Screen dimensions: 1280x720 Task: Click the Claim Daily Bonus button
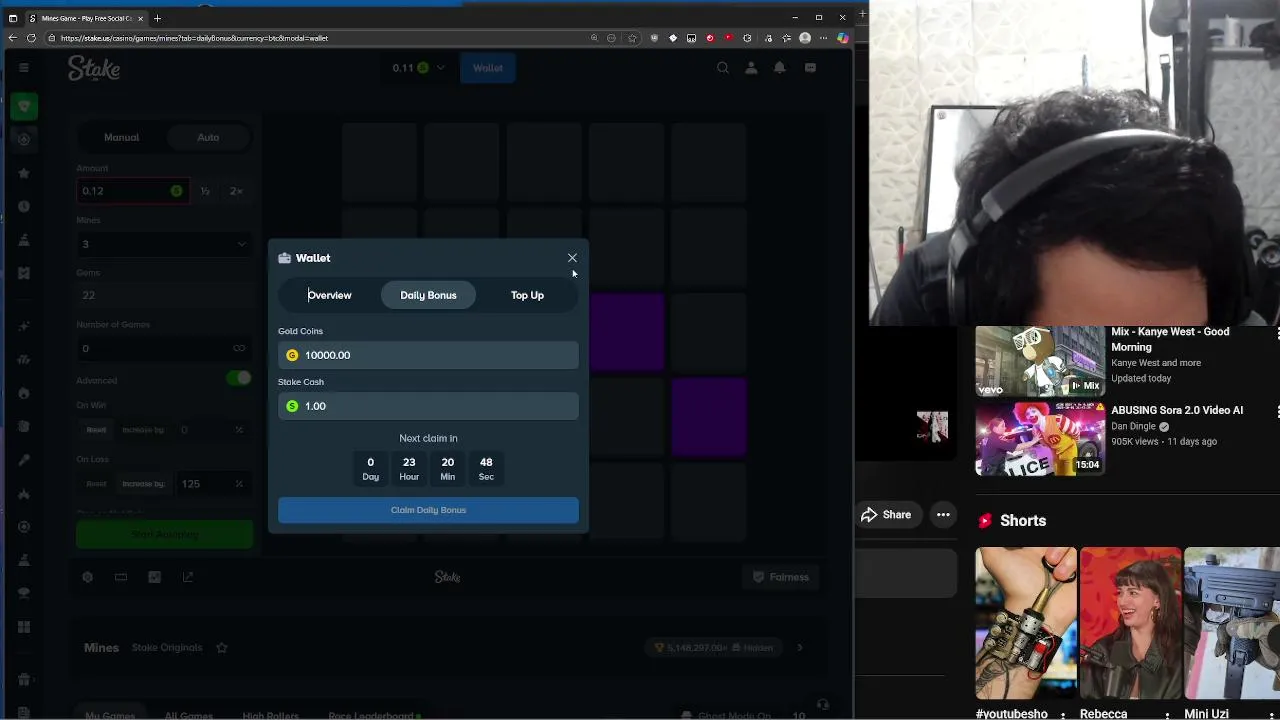pos(428,510)
